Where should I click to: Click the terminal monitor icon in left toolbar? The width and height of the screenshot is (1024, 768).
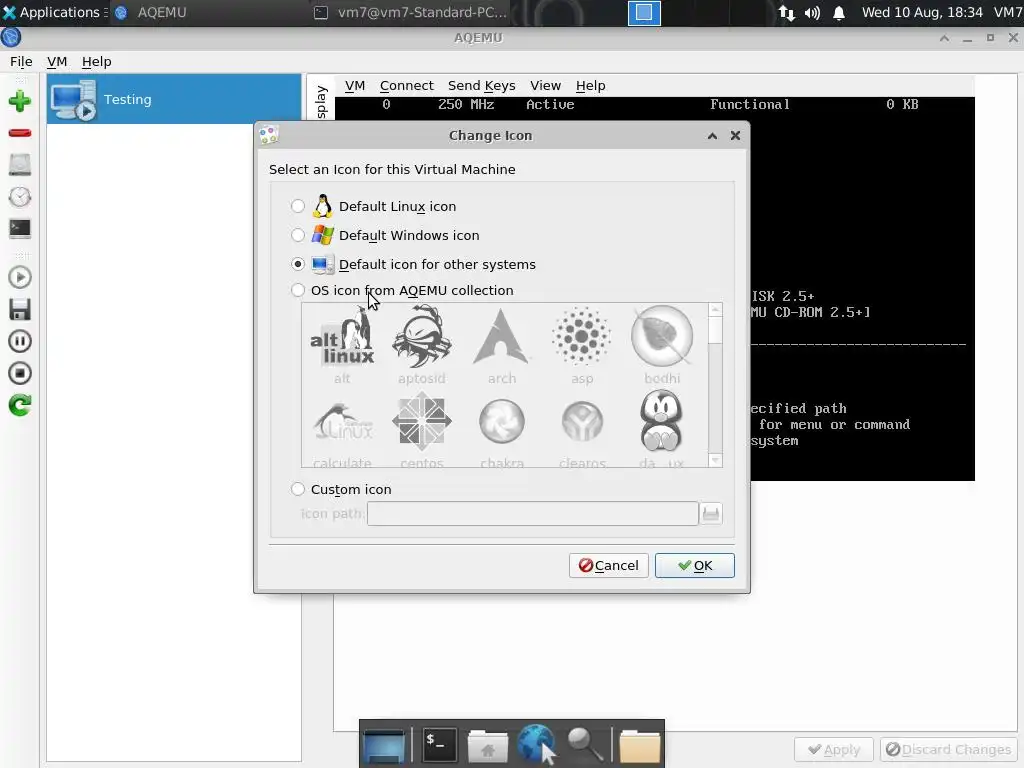(20, 229)
